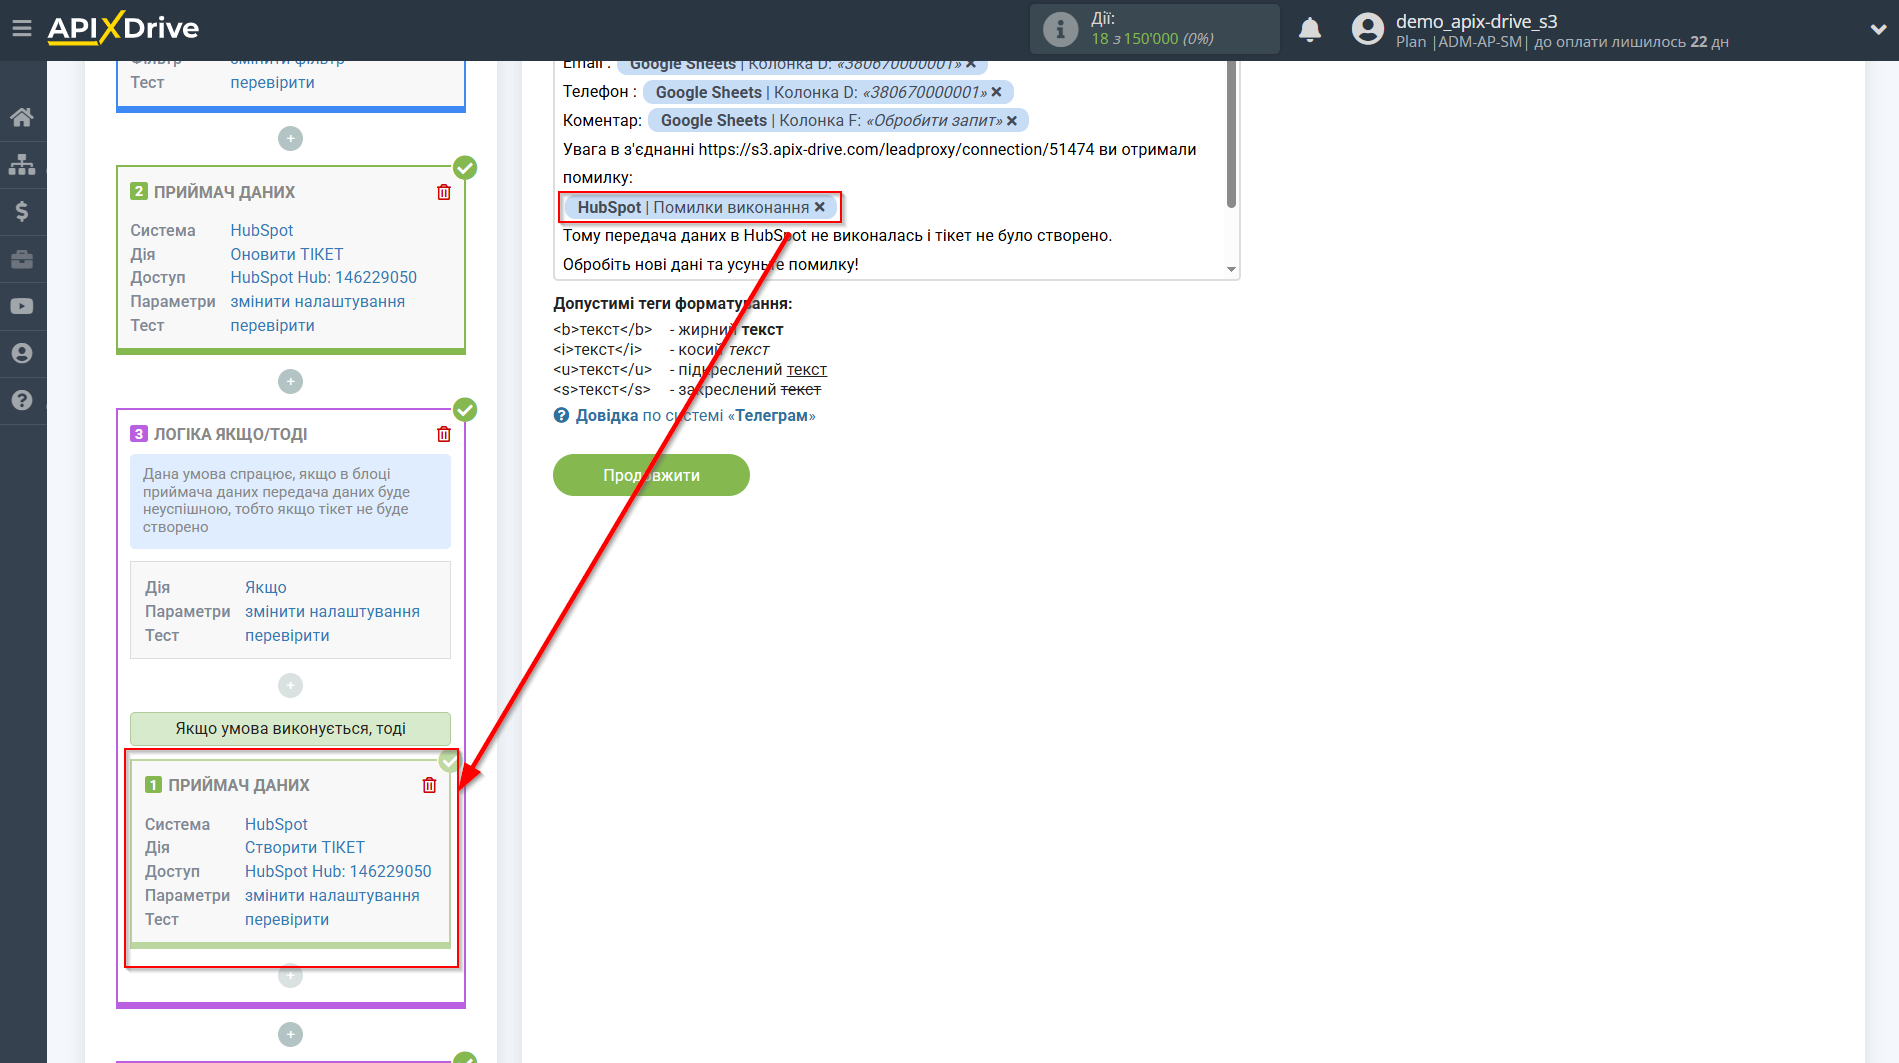Click the Довідка question mark icon

tap(561, 415)
